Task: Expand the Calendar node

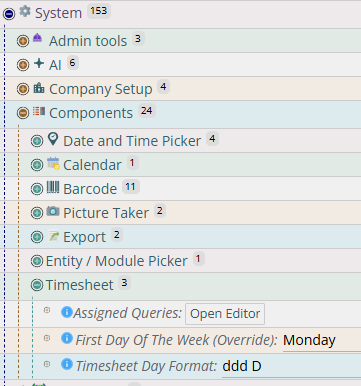Action: 37,165
